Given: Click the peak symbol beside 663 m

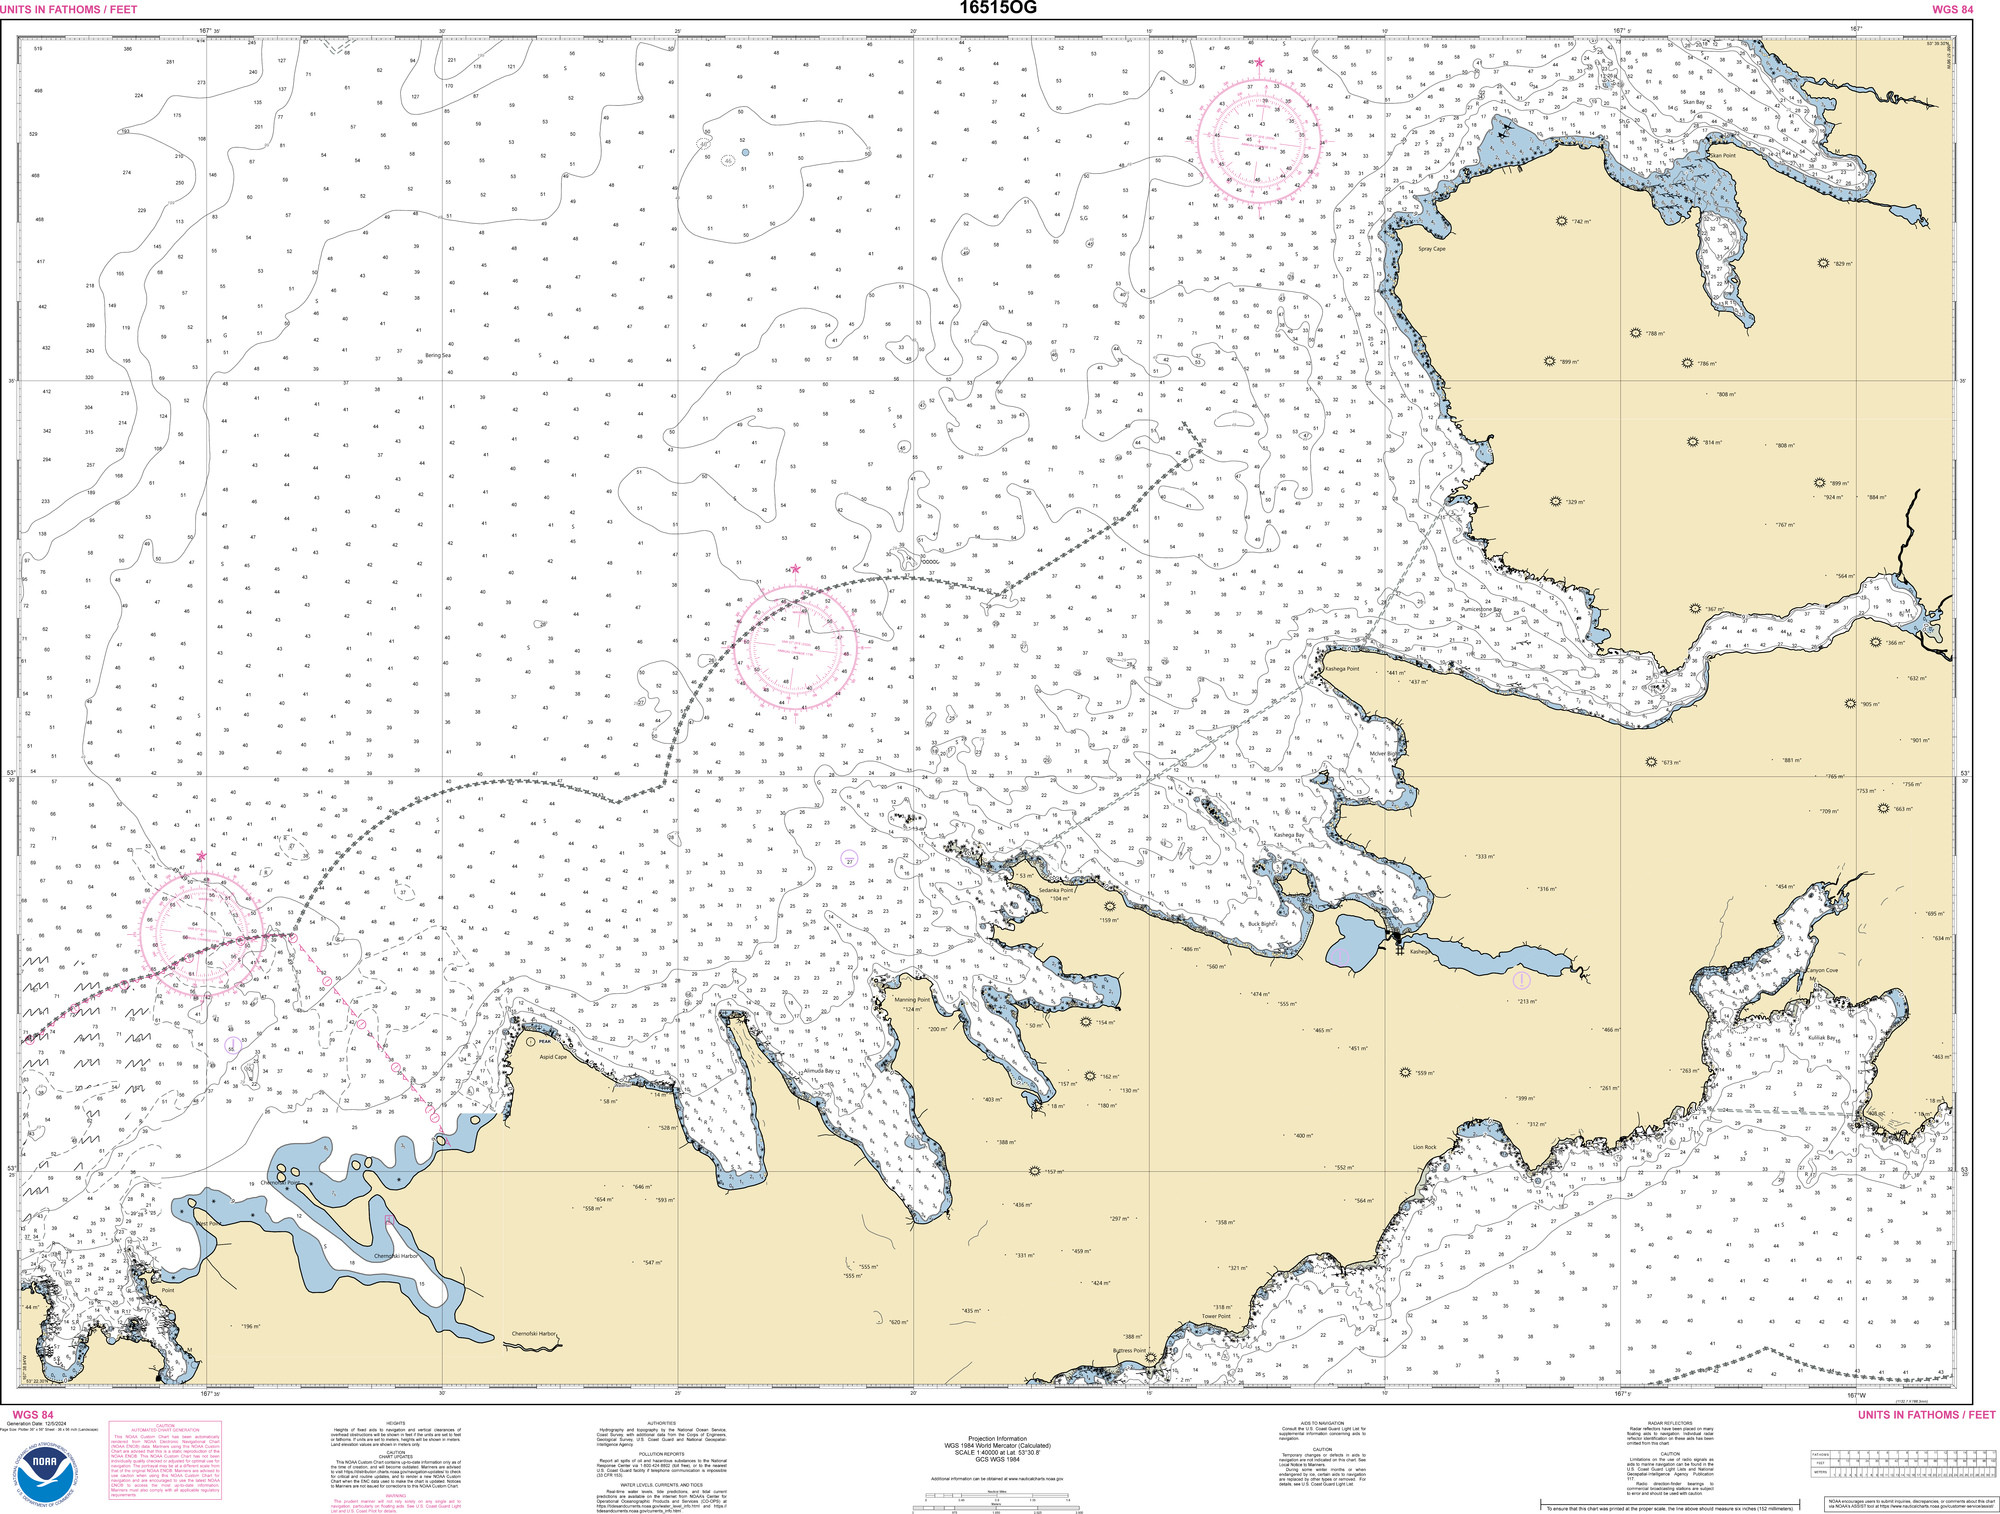Looking at the screenshot, I should coord(1883,808).
